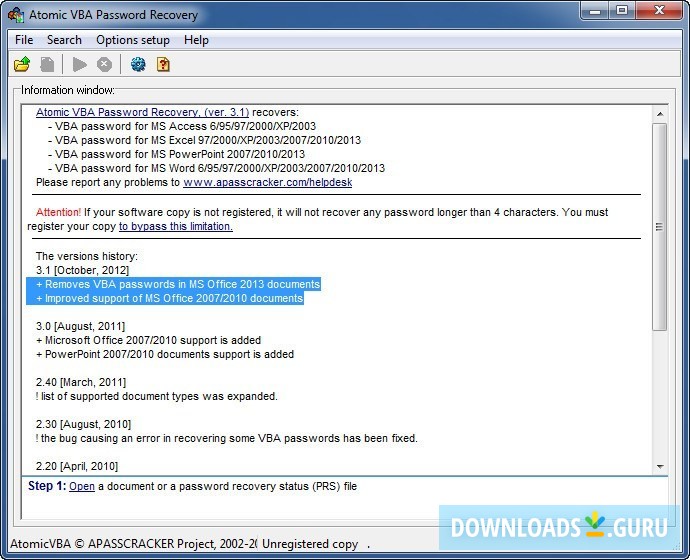Click the AtomicVBA copyright status bar text

(x=134, y=544)
